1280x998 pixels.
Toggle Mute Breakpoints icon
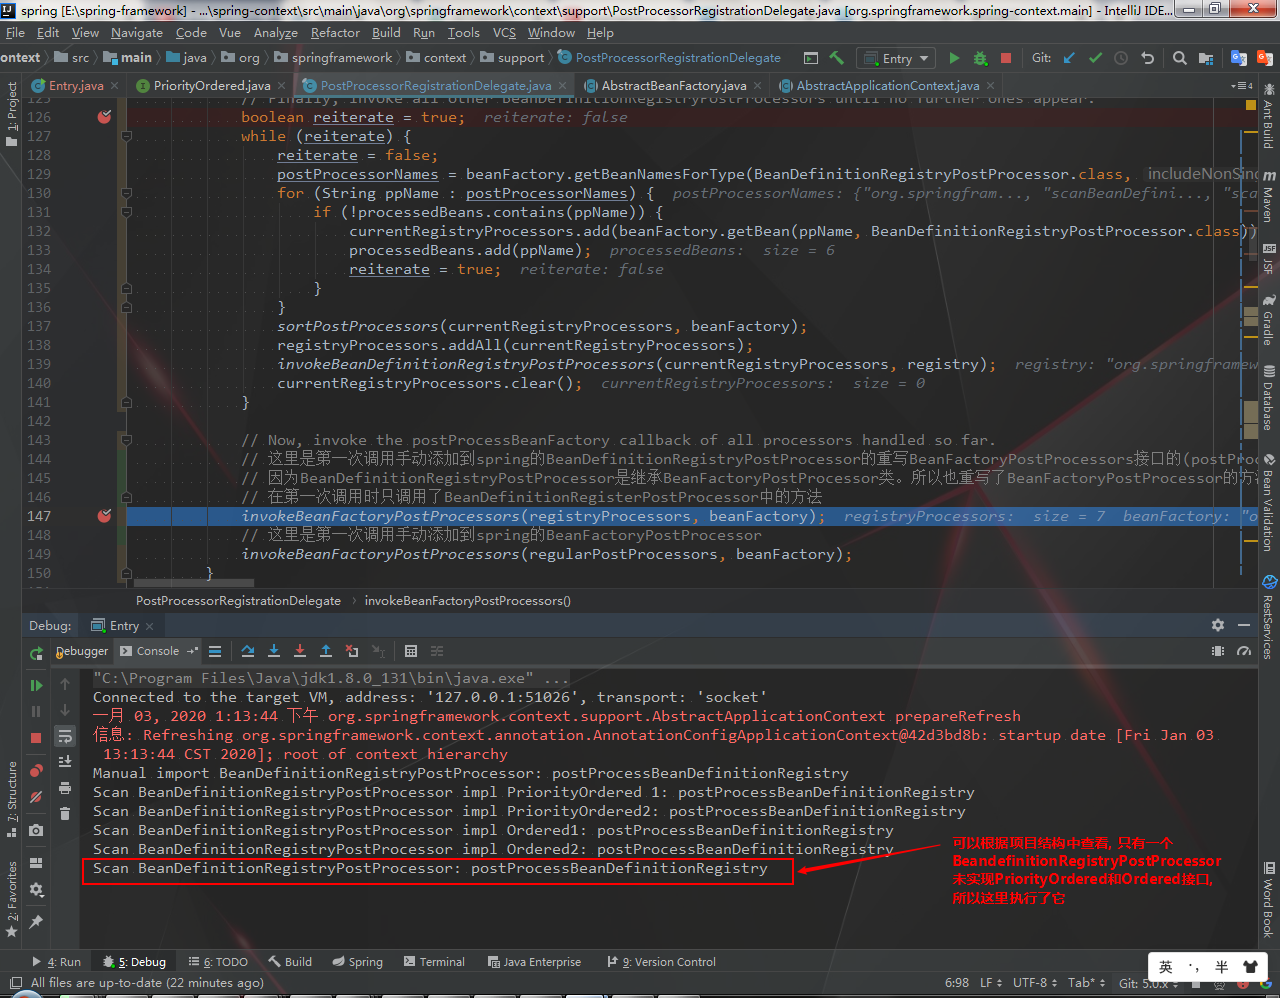coord(36,797)
